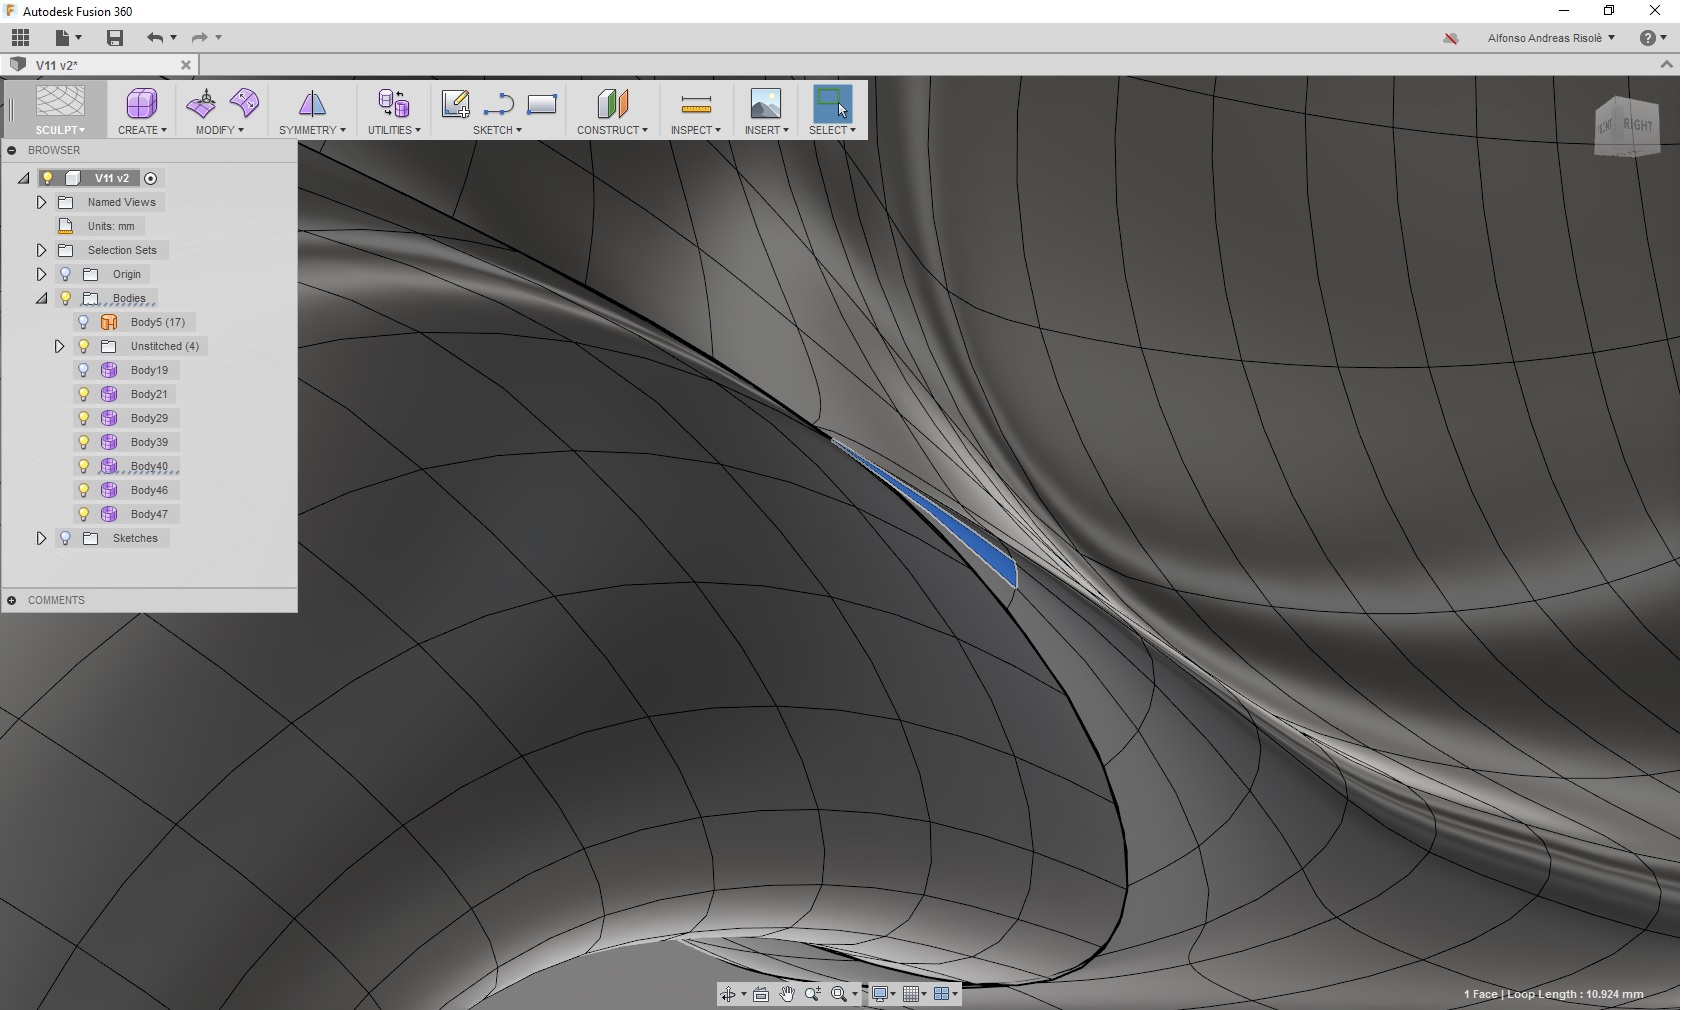Open the Select dropdown arrow
1684x1010 pixels.
851,130
